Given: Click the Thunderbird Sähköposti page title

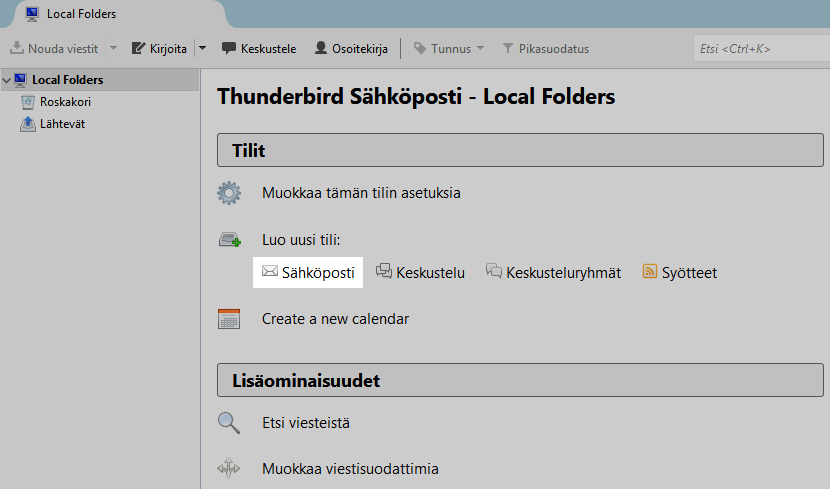Looking at the screenshot, I should click(x=416, y=97).
